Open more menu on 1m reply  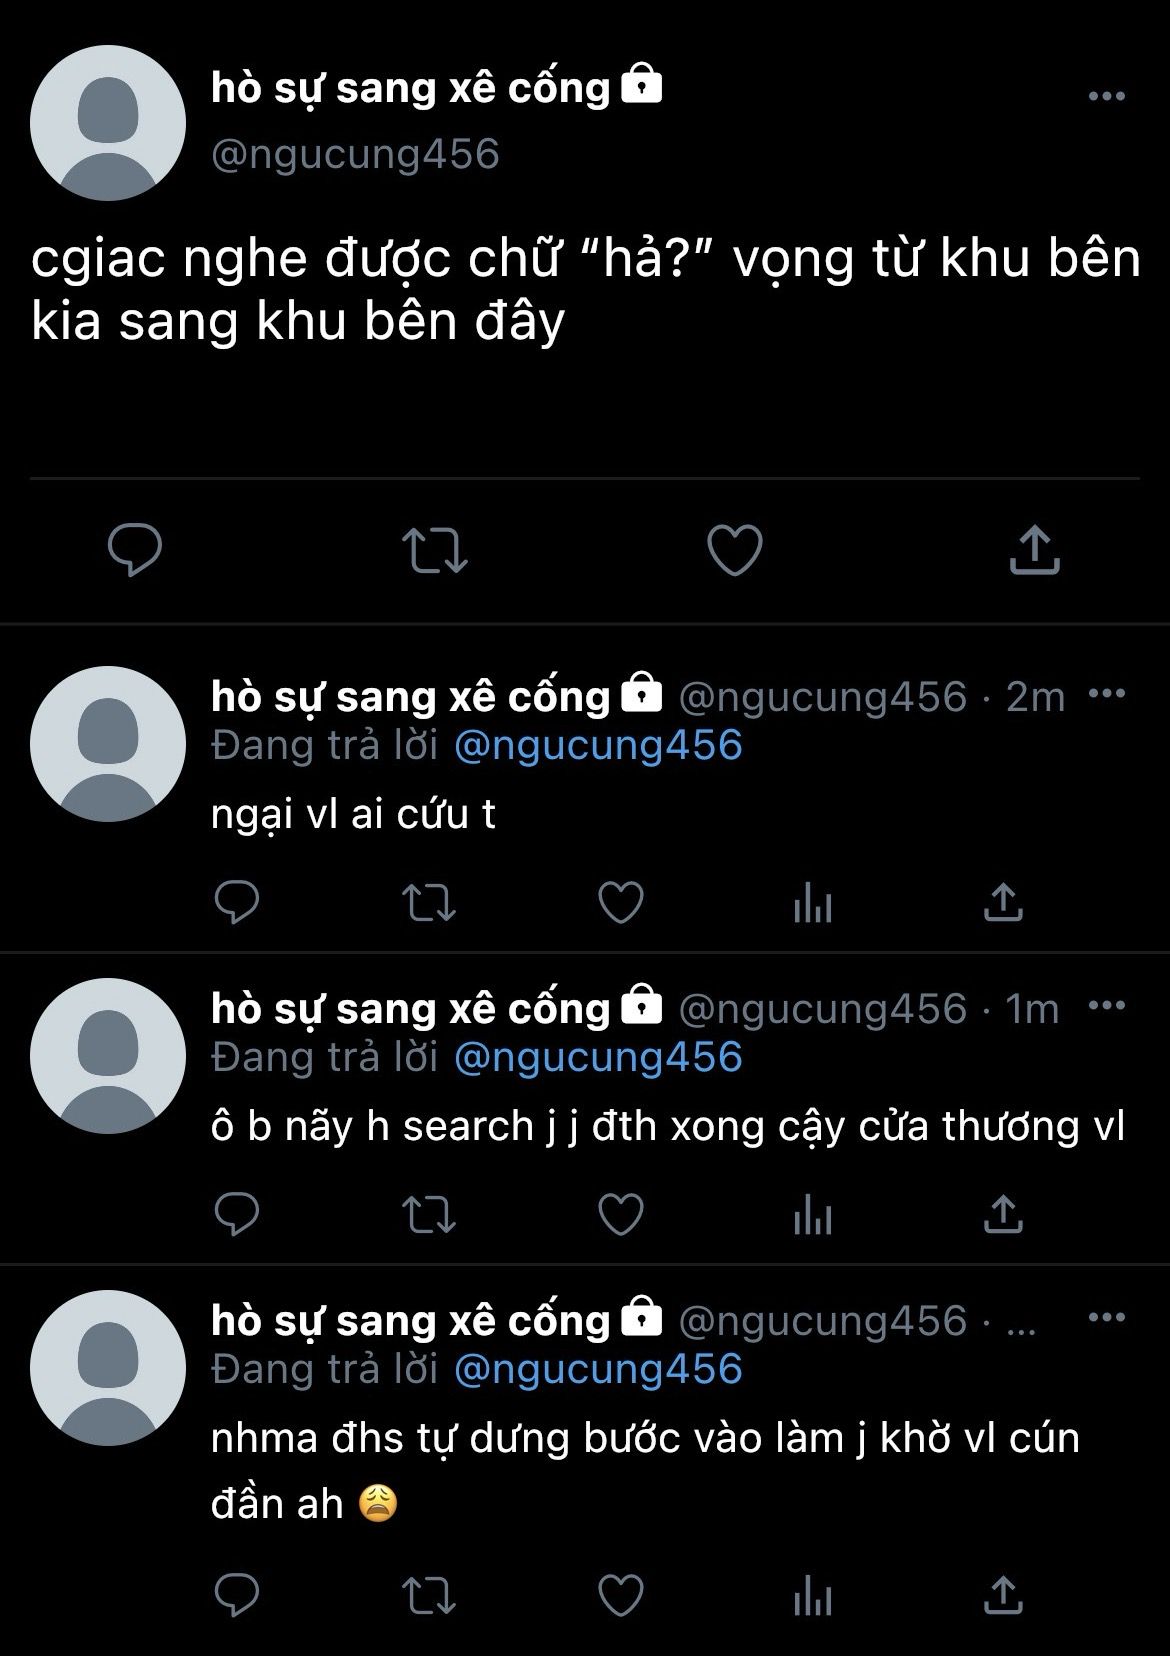coord(1106,1006)
